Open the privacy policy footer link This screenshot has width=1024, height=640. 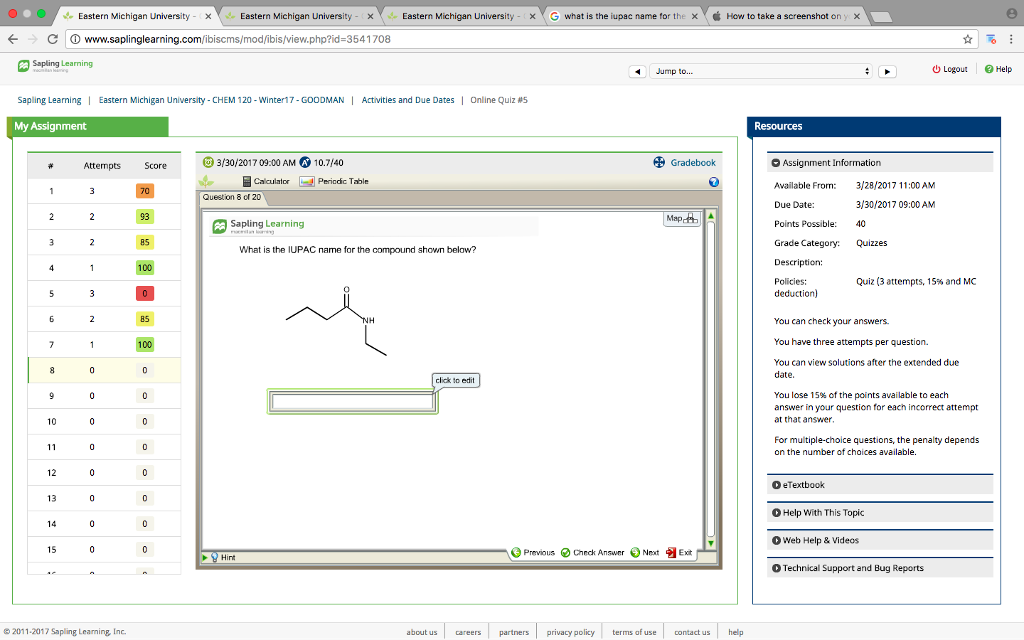(571, 632)
